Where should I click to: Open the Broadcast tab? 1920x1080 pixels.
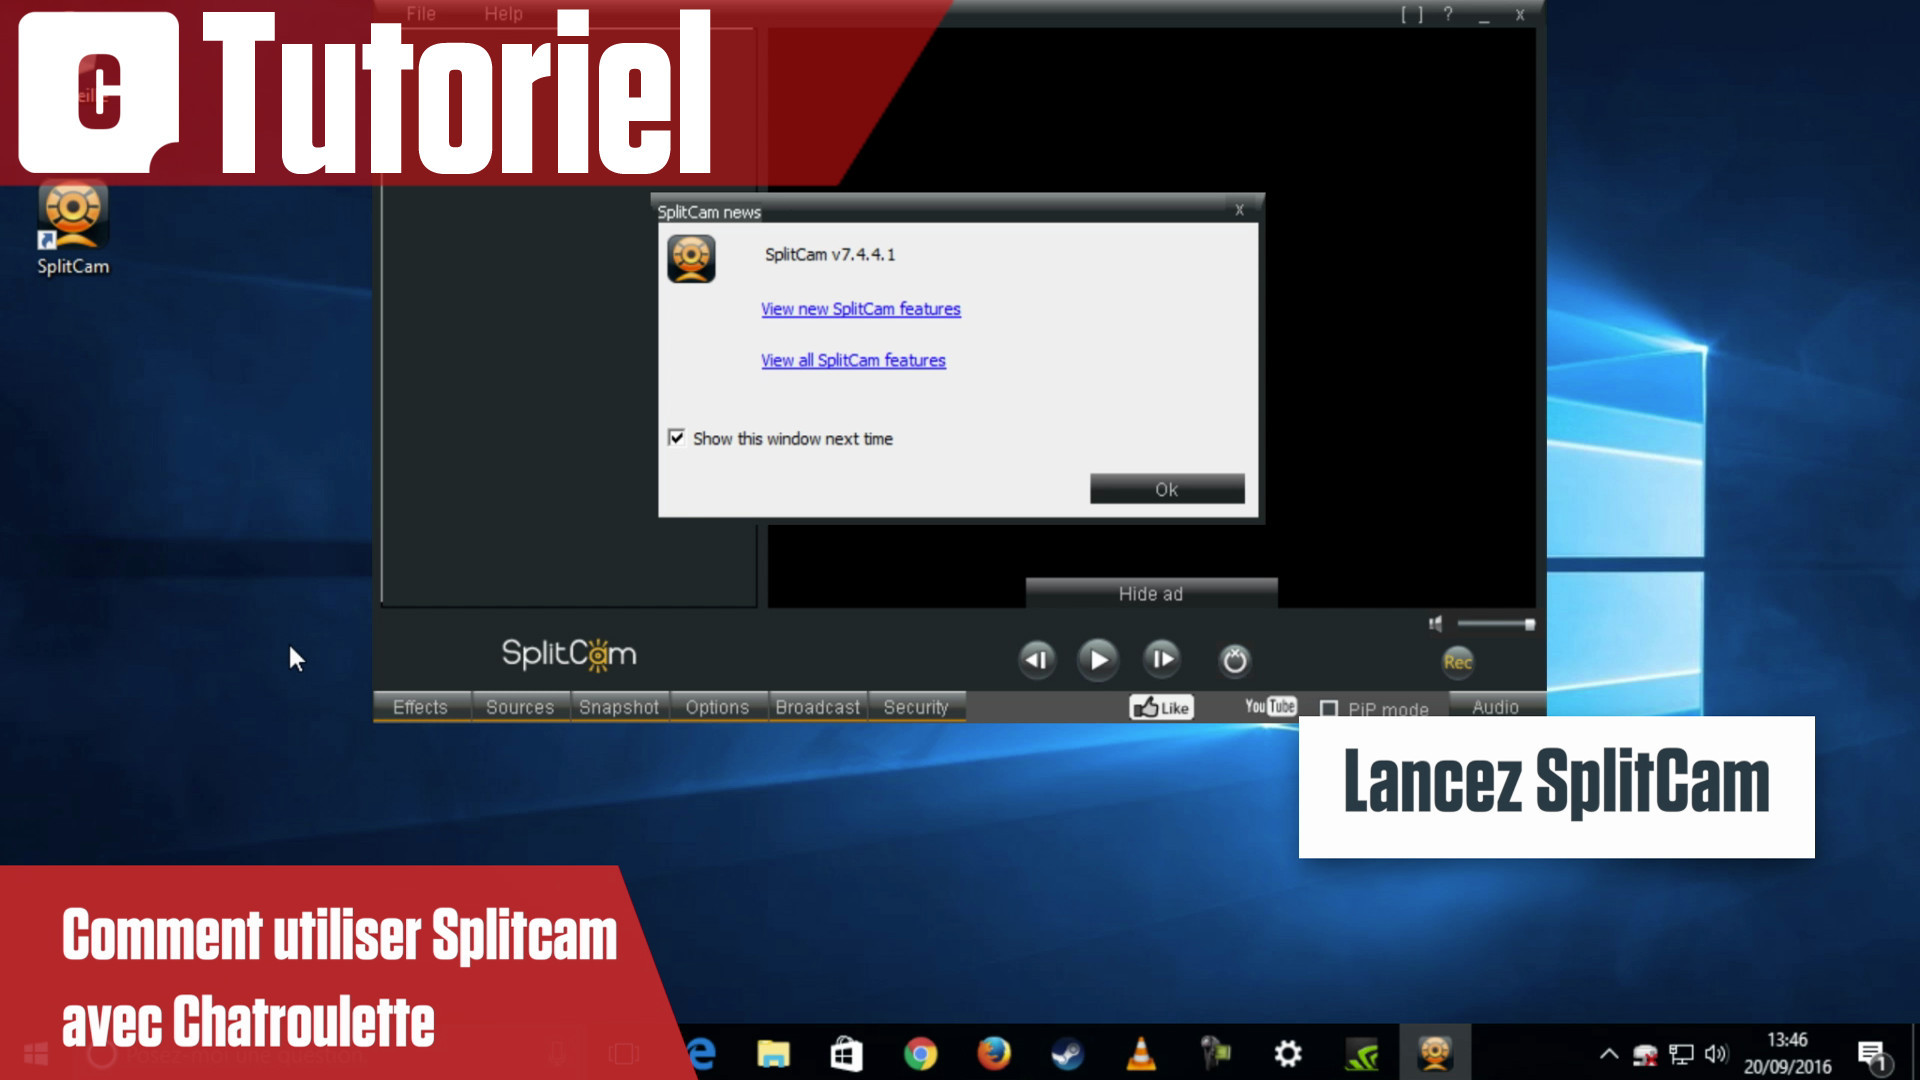[x=817, y=707]
